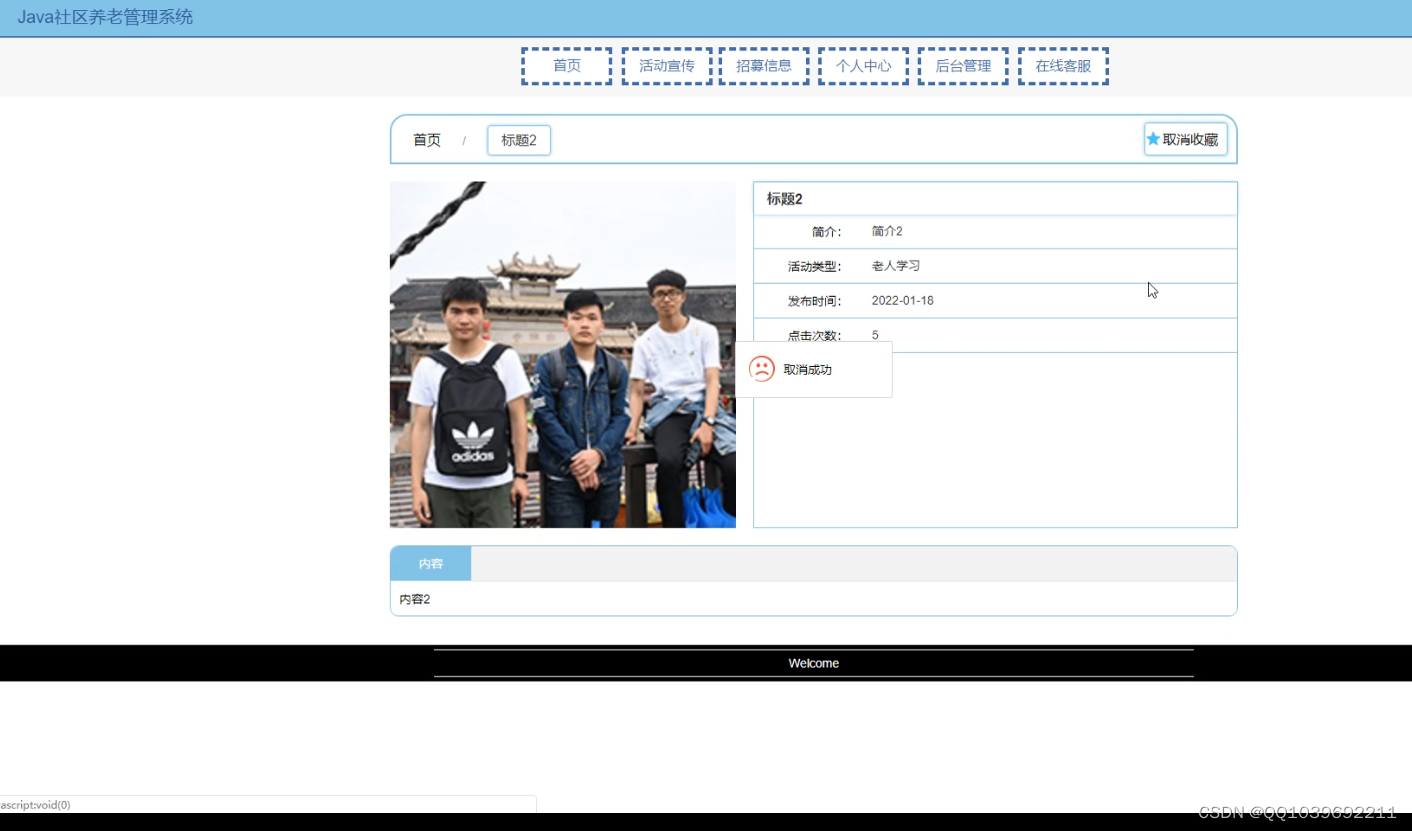Click the 取消收藏 favorite button
The width and height of the screenshot is (1412, 831).
(x=1185, y=139)
